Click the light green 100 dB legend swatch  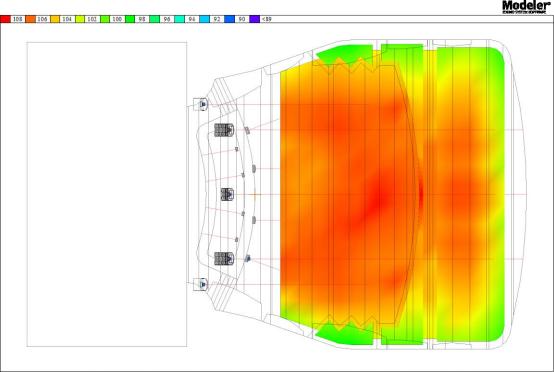point(105,19)
